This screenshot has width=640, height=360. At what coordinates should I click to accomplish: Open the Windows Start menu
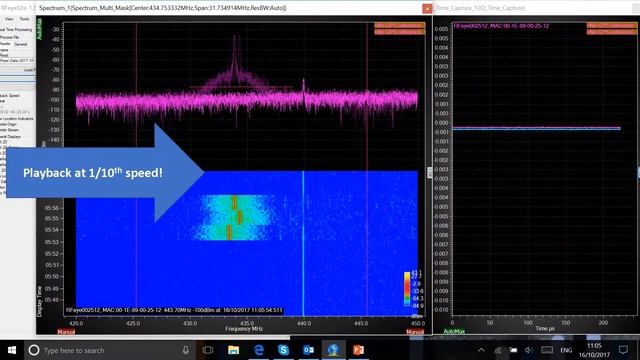coord(12,350)
